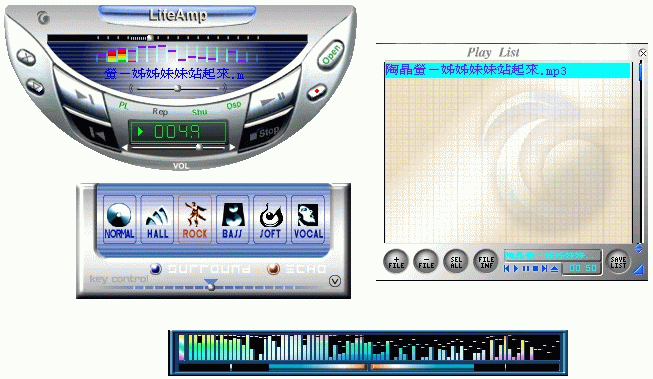The width and height of the screenshot is (653, 379).
Task: Click the eject icon in the playlist controls
Action: [x=554, y=269]
